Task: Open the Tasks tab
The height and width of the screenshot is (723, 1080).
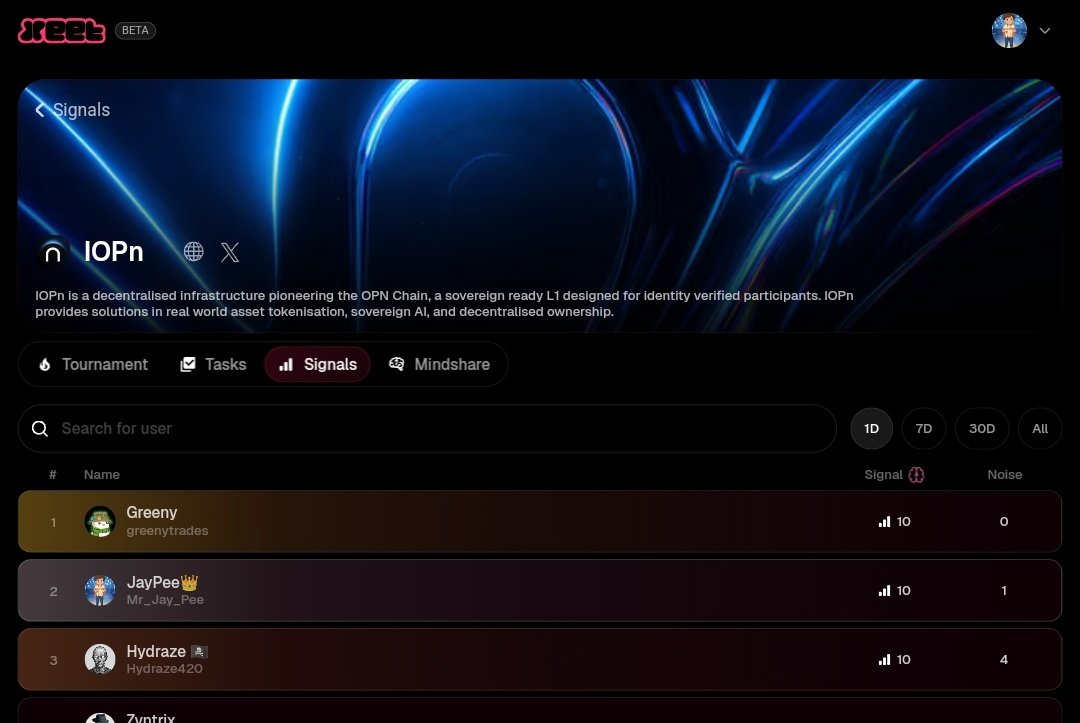Action: point(213,364)
